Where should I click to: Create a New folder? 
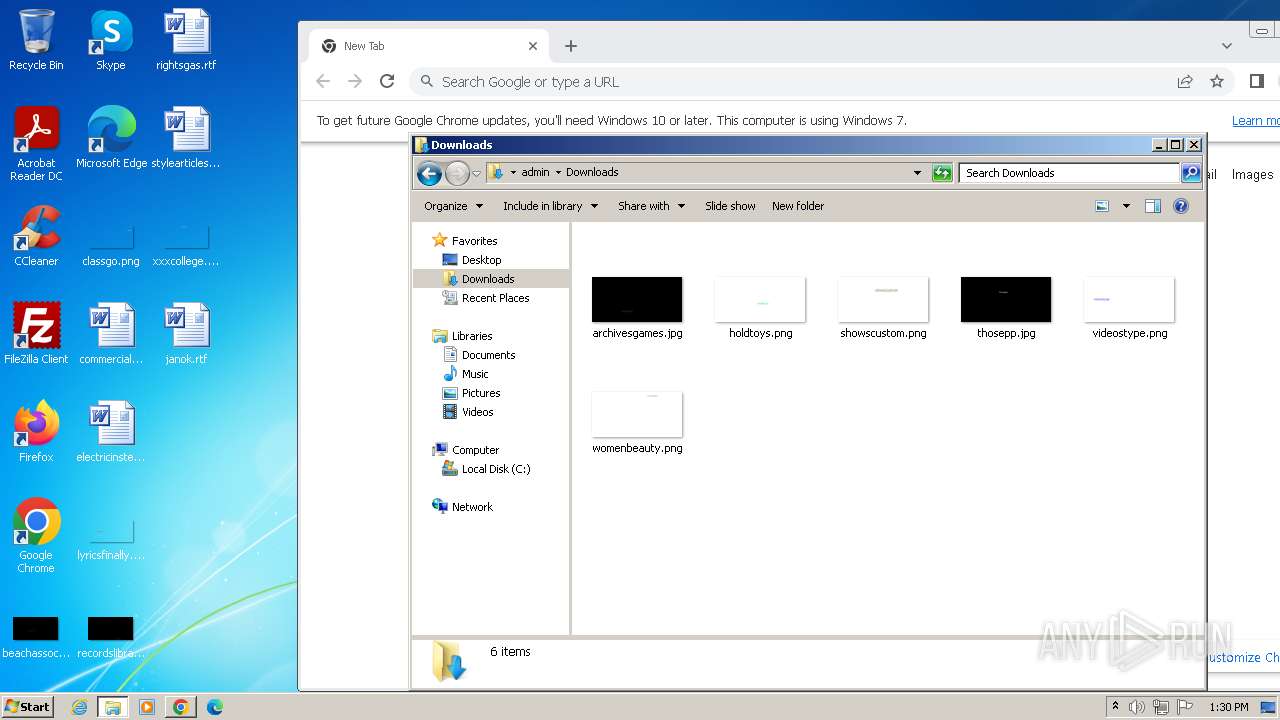(798, 206)
